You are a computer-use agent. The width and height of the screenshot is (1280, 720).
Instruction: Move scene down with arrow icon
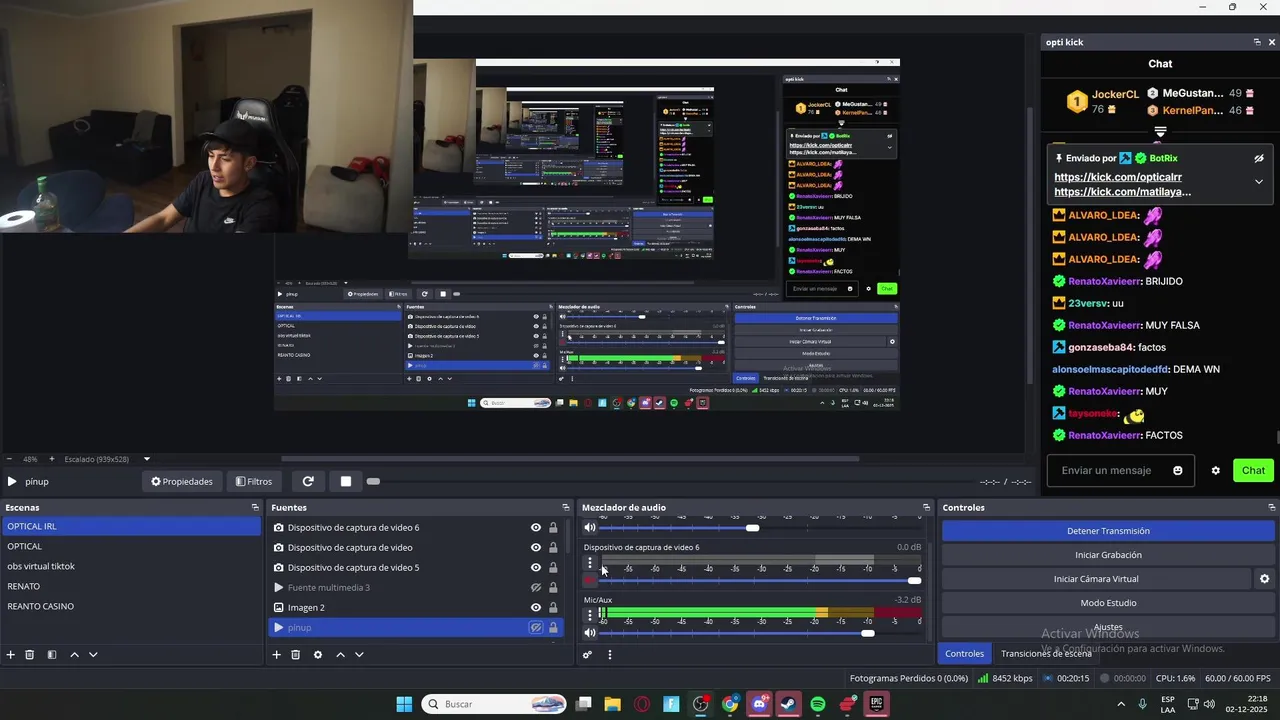[x=93, y=655]
